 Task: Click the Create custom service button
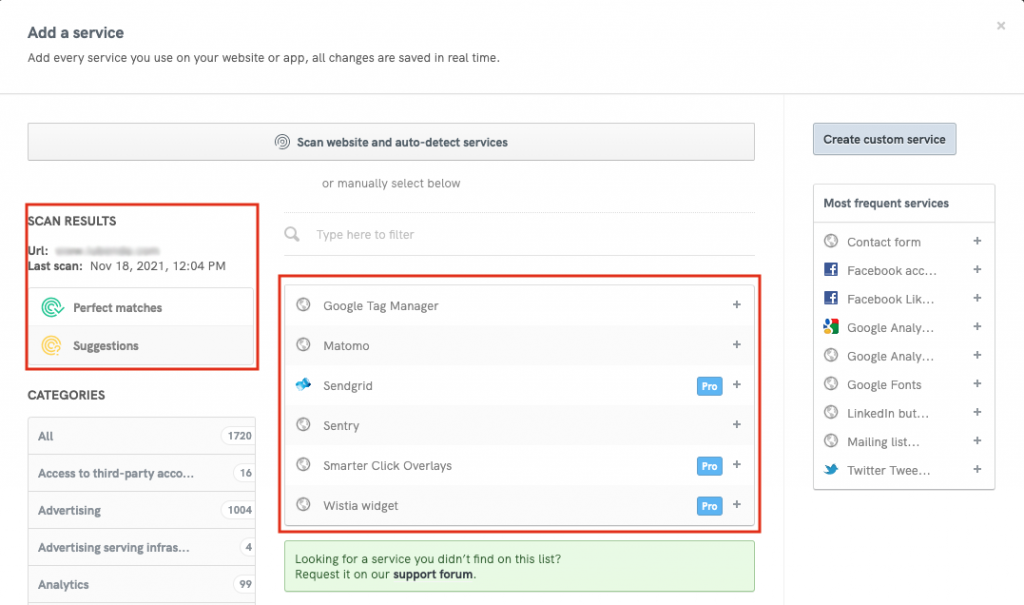[x=884, y=139]
